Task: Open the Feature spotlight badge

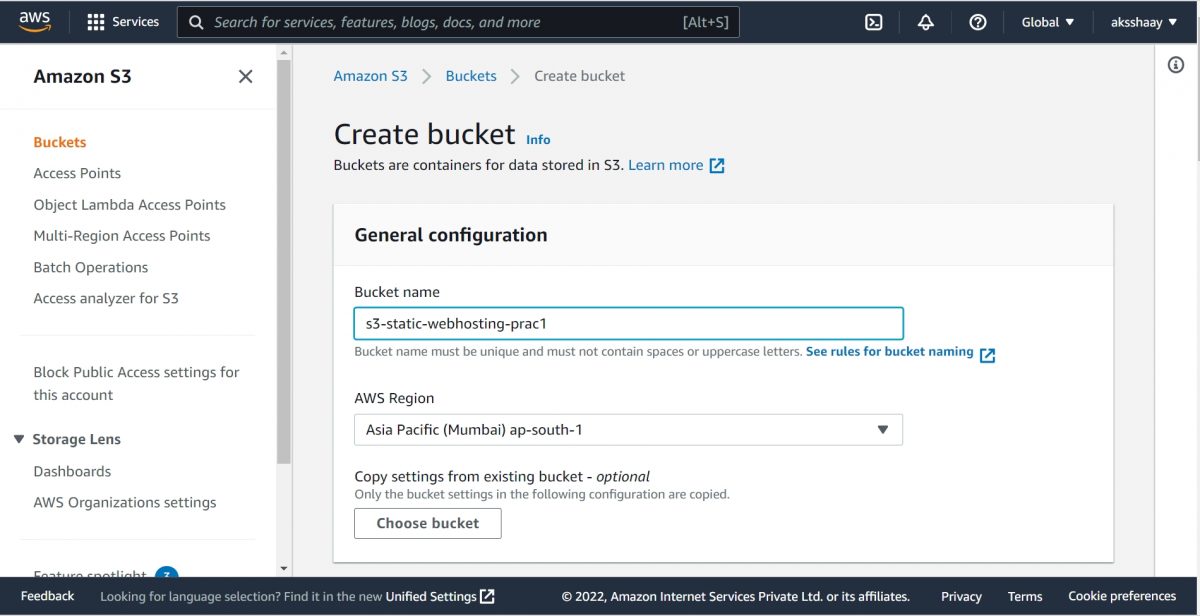Action: coord(167,576)
